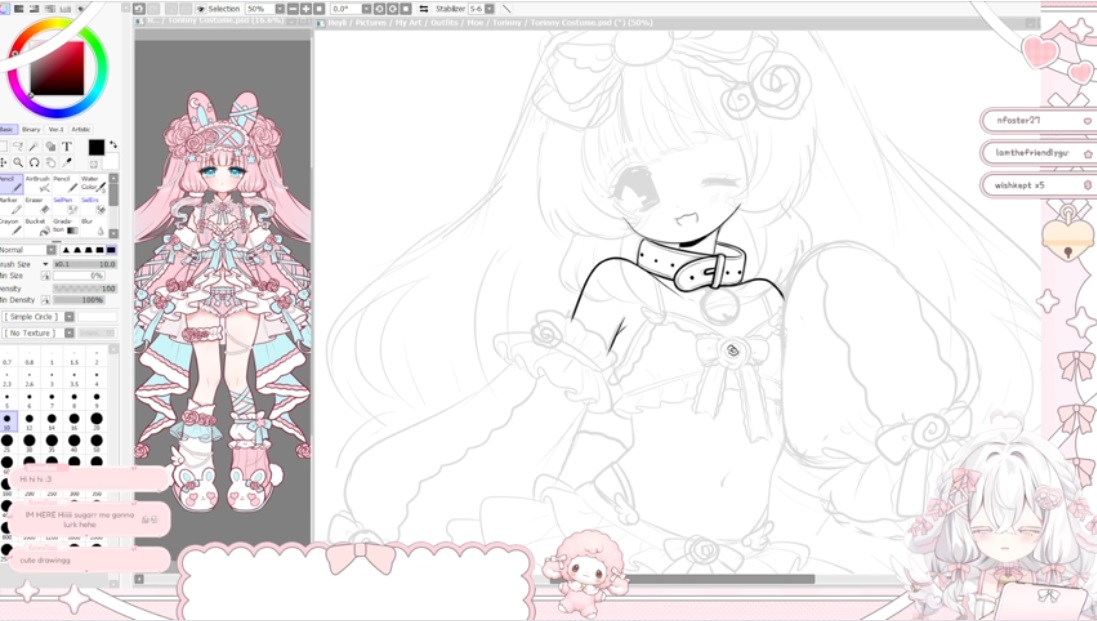Image resolution: width=1097 pixels, height=621 pixels.
Task: Zoom out with the minus button
Action: click(293, 9)
